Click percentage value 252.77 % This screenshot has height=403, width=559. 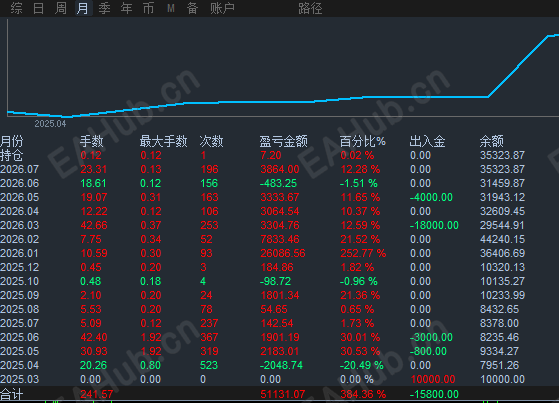pos(363,253)
